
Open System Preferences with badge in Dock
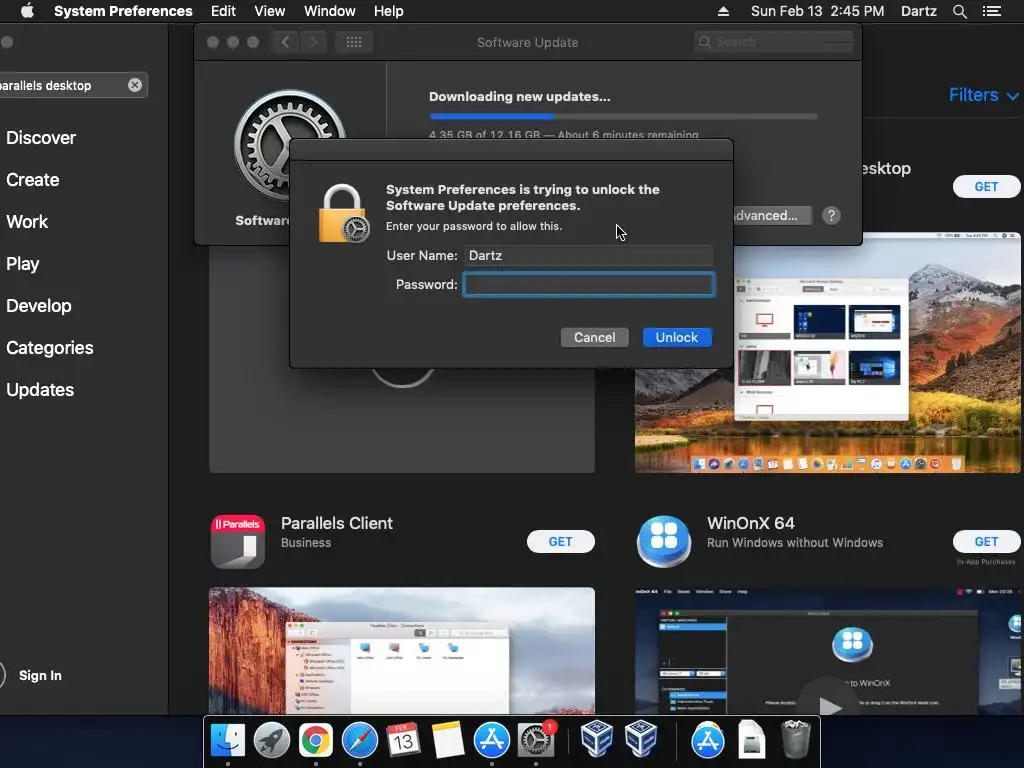536,740
